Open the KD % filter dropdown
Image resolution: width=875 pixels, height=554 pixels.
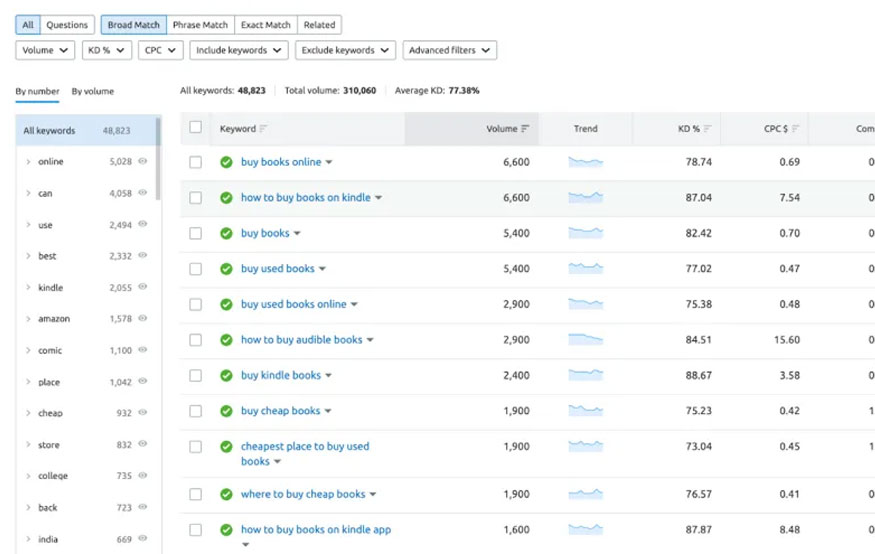tap(107, 50)
